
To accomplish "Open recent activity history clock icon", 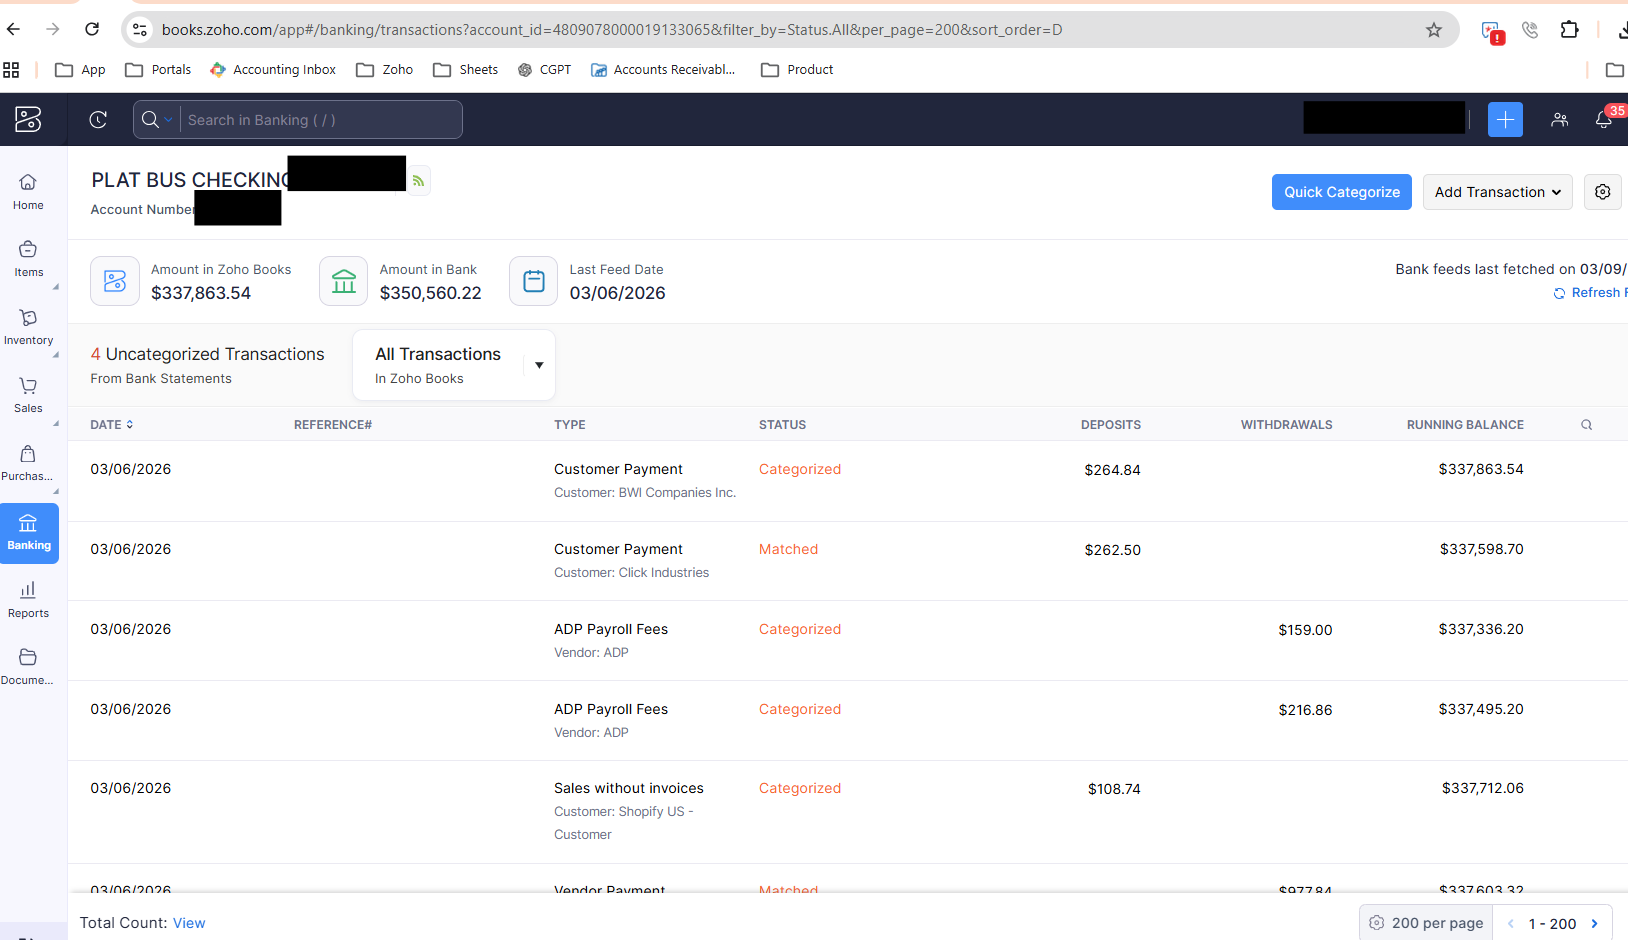I will coord(98,120).
